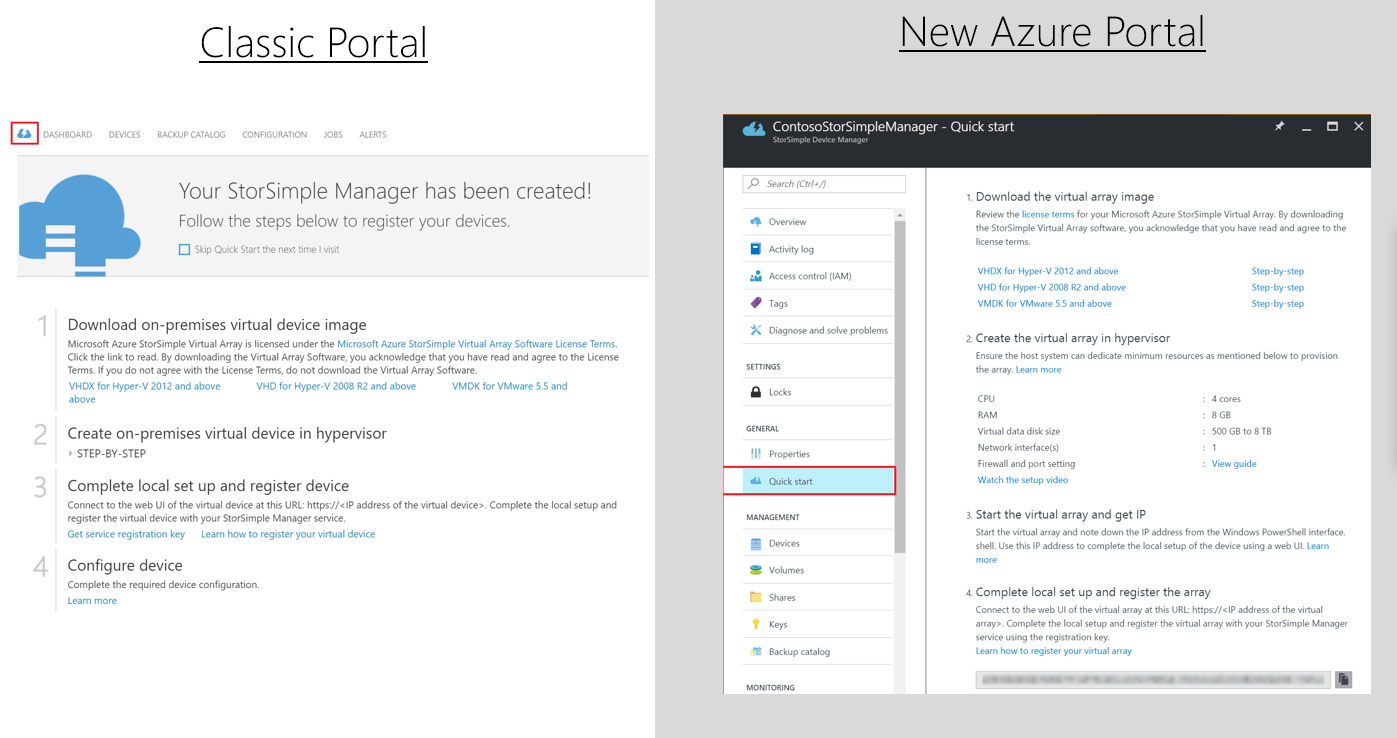
Task: Click the sidebar Search input field
Action: (825, 184)
